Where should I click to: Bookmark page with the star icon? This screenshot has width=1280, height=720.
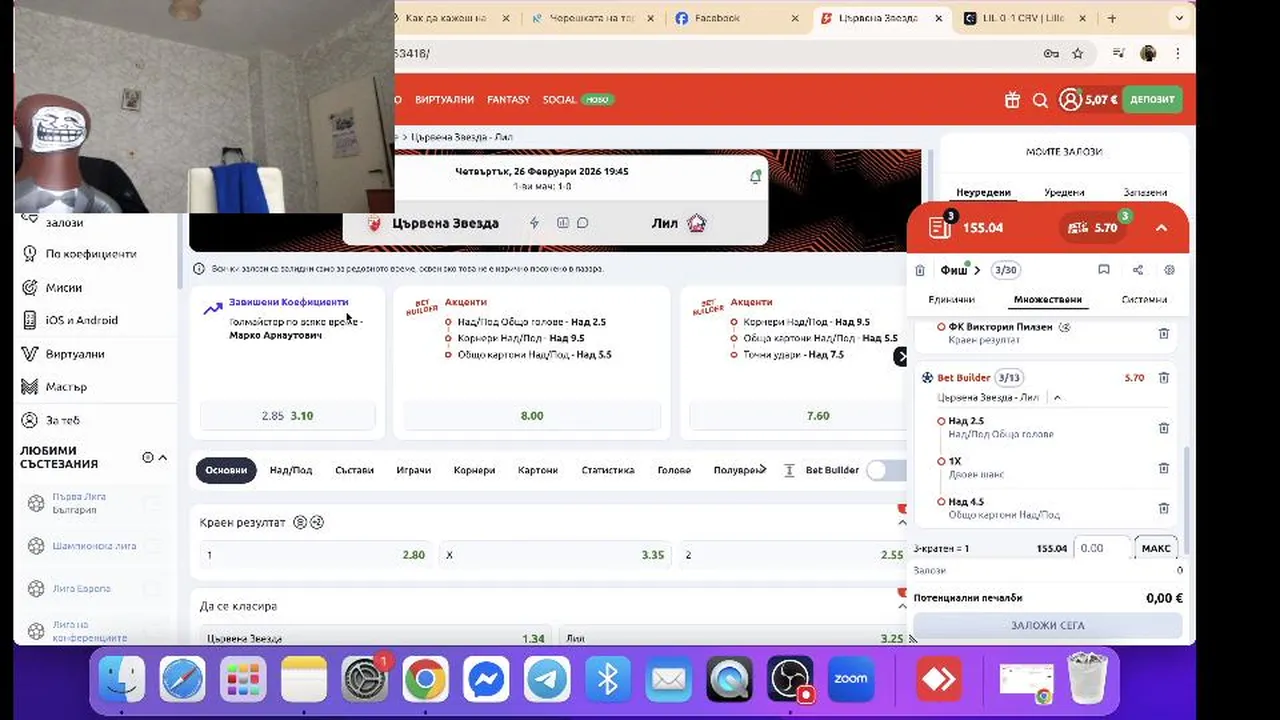pyautogui.click(x=1077, y=54)
